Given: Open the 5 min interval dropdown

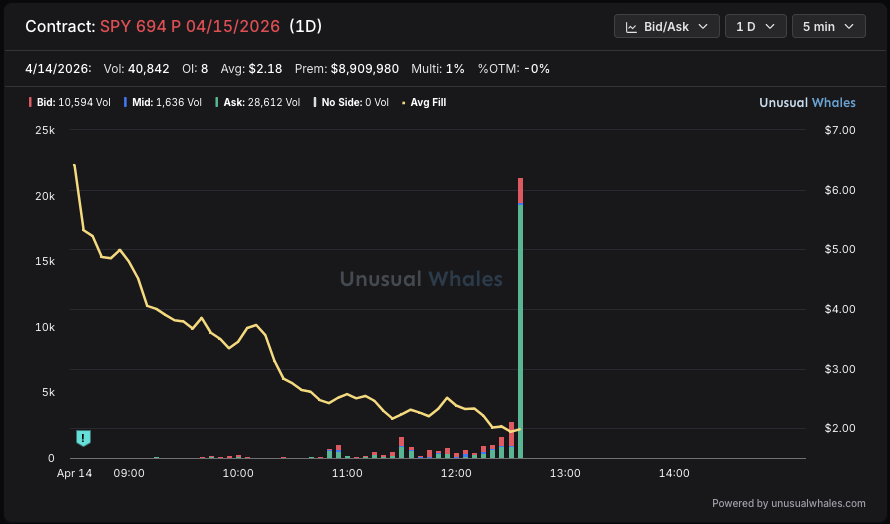Looking at the screenshot, I should [x=828, y=27].
